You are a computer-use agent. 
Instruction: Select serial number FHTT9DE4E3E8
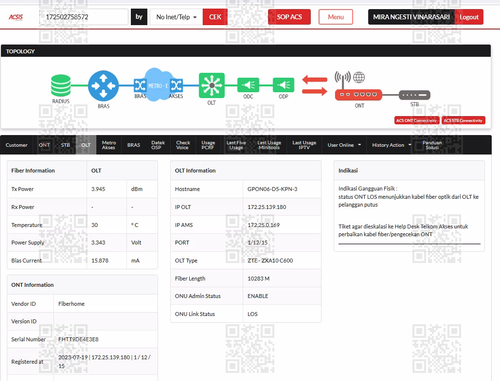pos(78,339)
